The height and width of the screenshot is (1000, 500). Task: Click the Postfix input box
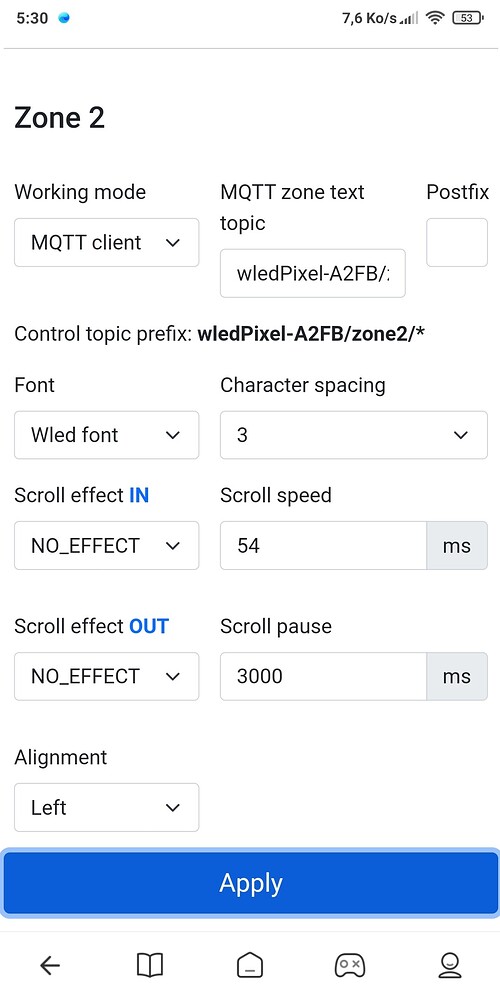[x=457, y=242]
